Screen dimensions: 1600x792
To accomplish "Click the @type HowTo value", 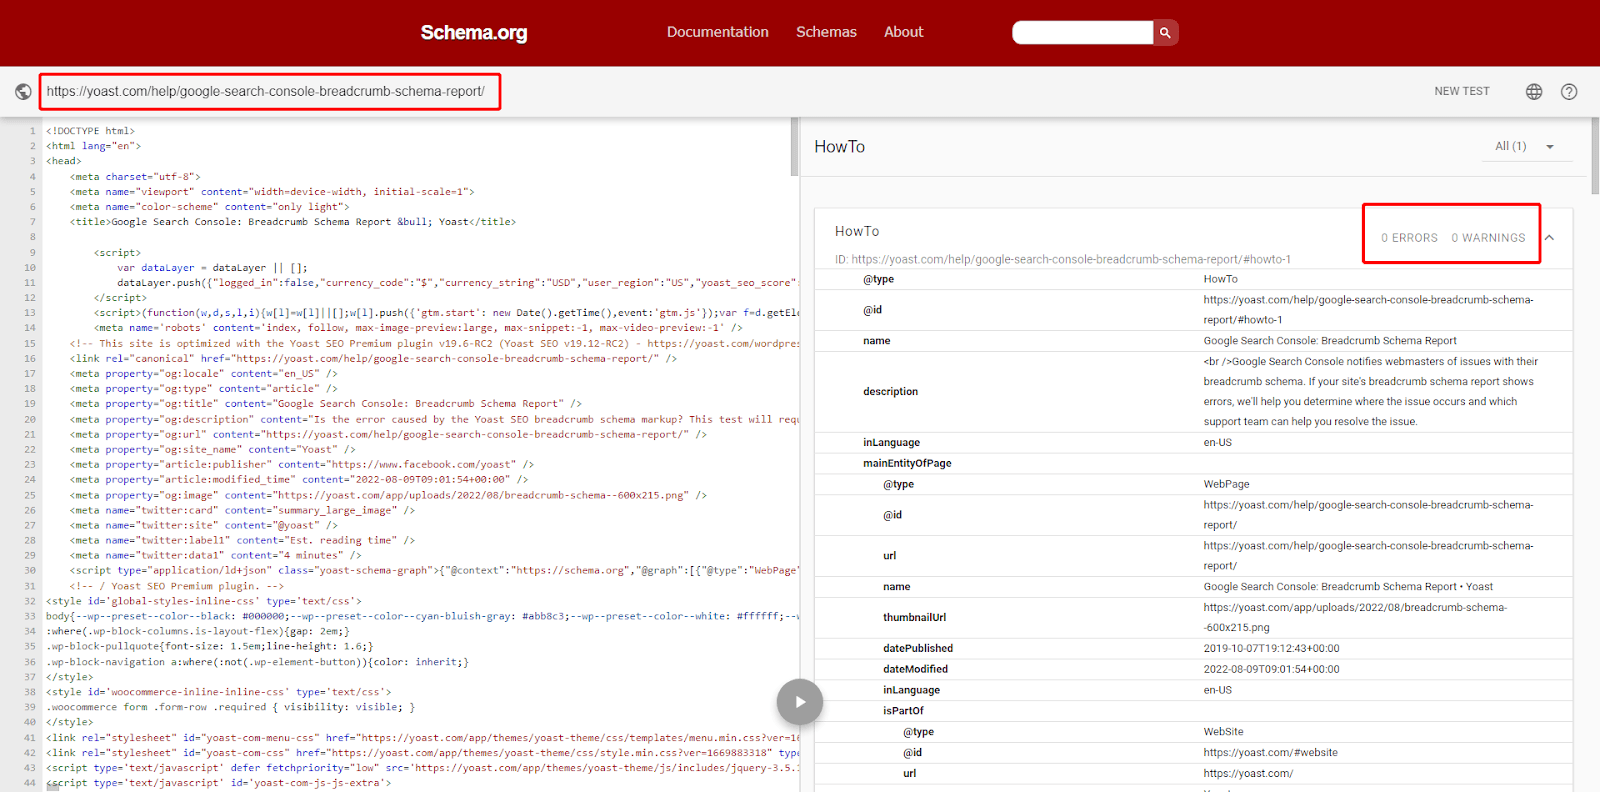I will click(x=1220, y=279).
